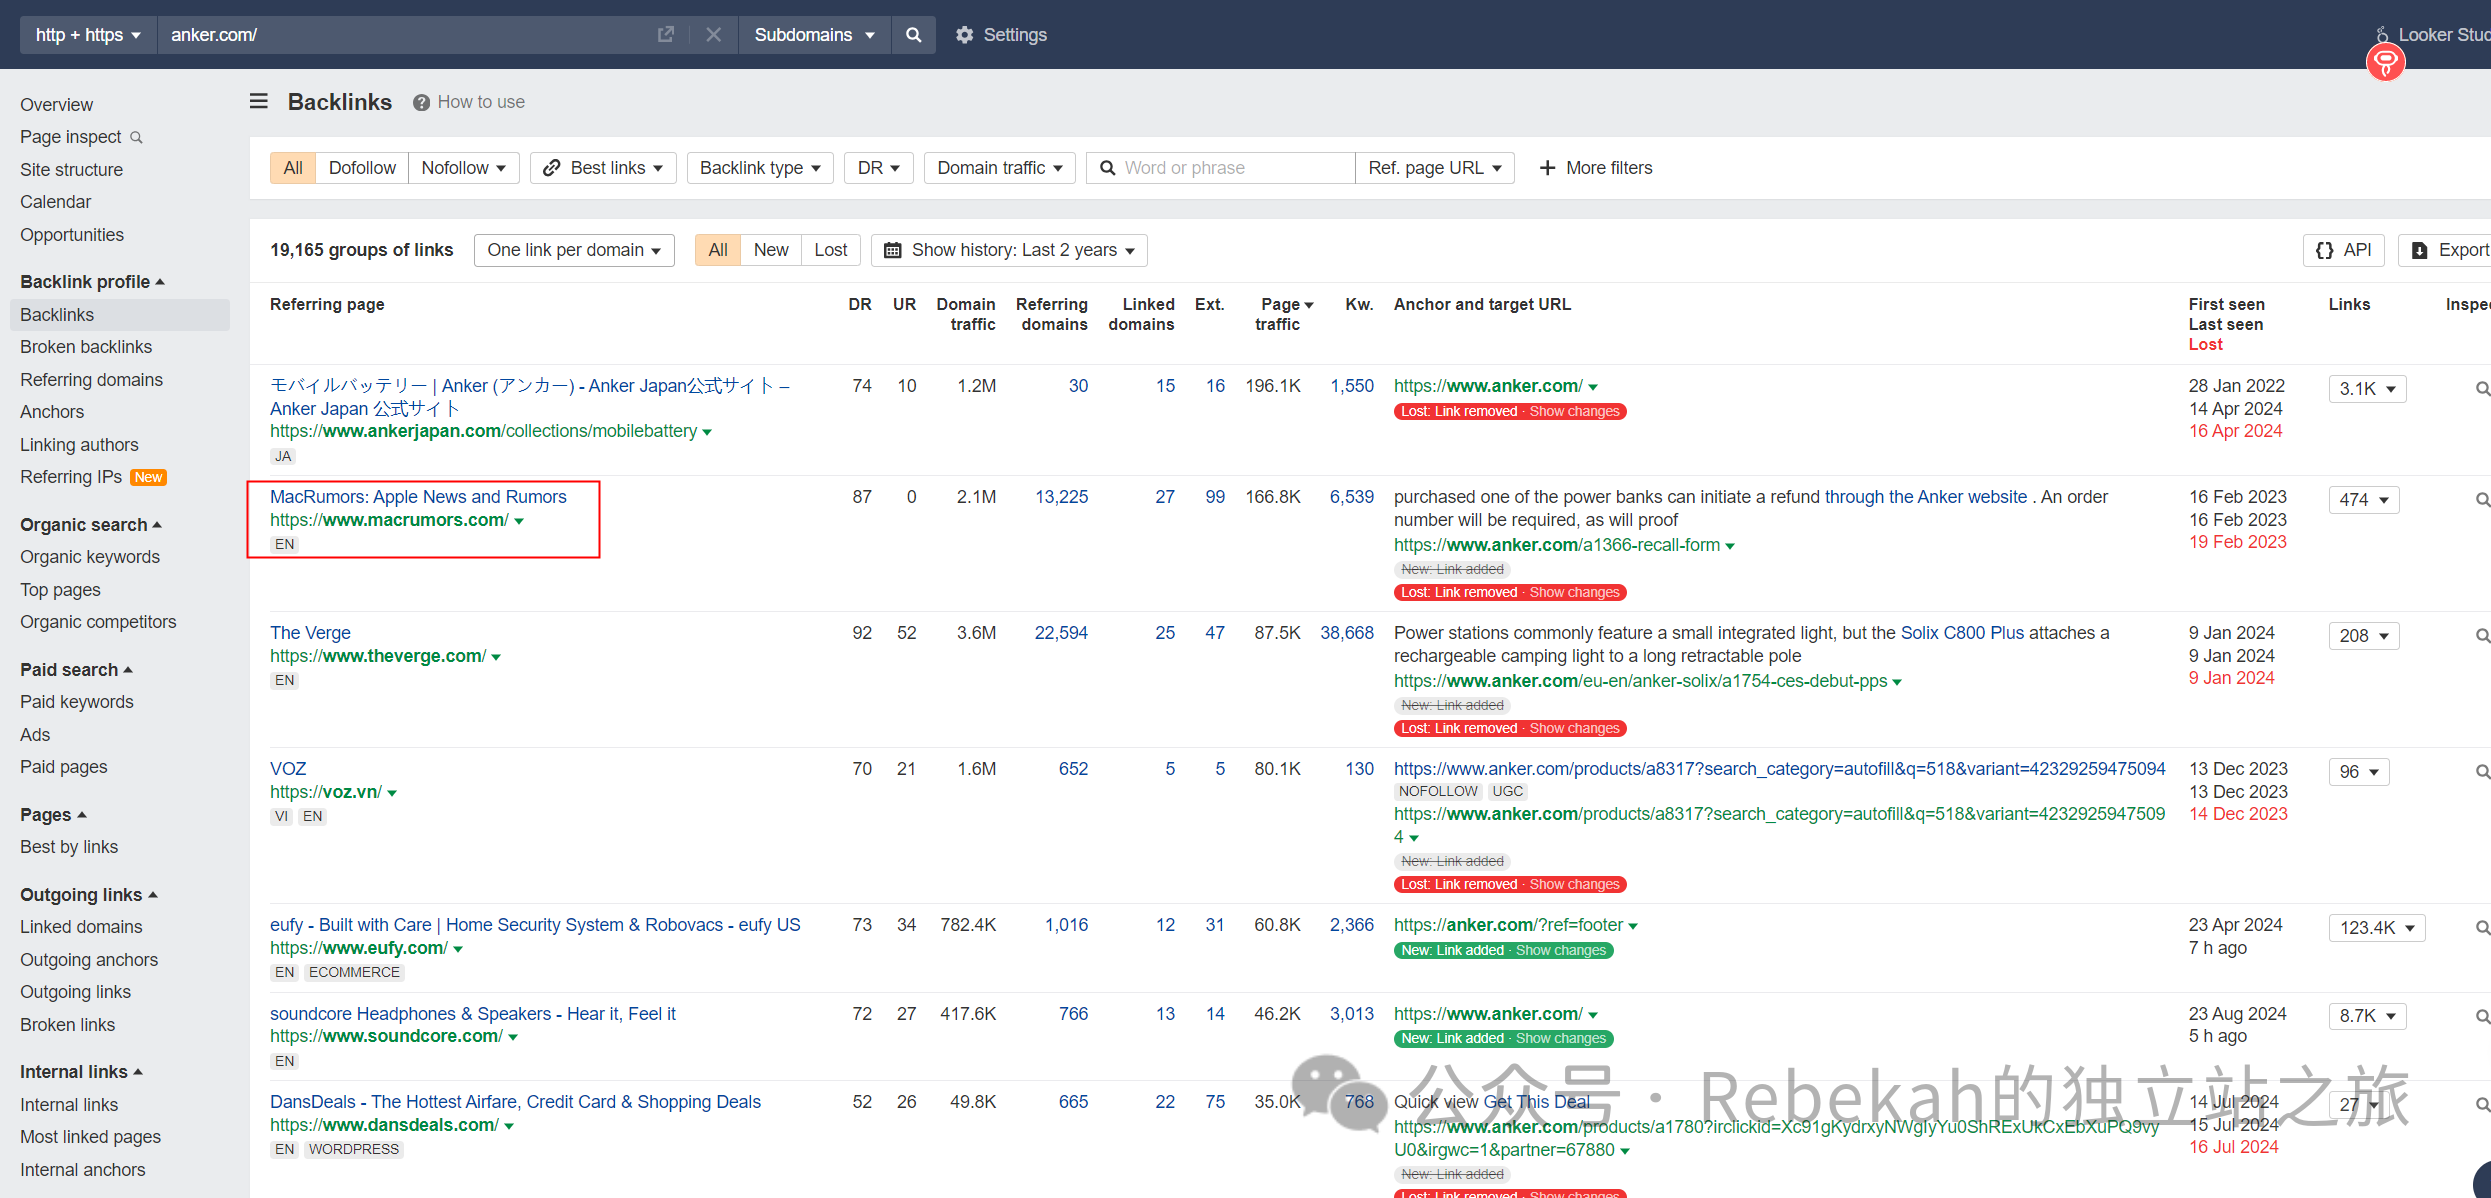The image size is (2491, 1198).
Task: Open More filters with plus icon
Action: [x=1596, y=168]
